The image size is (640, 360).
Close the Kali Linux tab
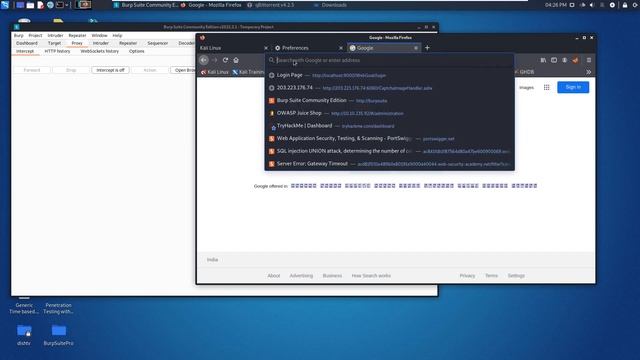pyautogui.click(x=266, y=48)
